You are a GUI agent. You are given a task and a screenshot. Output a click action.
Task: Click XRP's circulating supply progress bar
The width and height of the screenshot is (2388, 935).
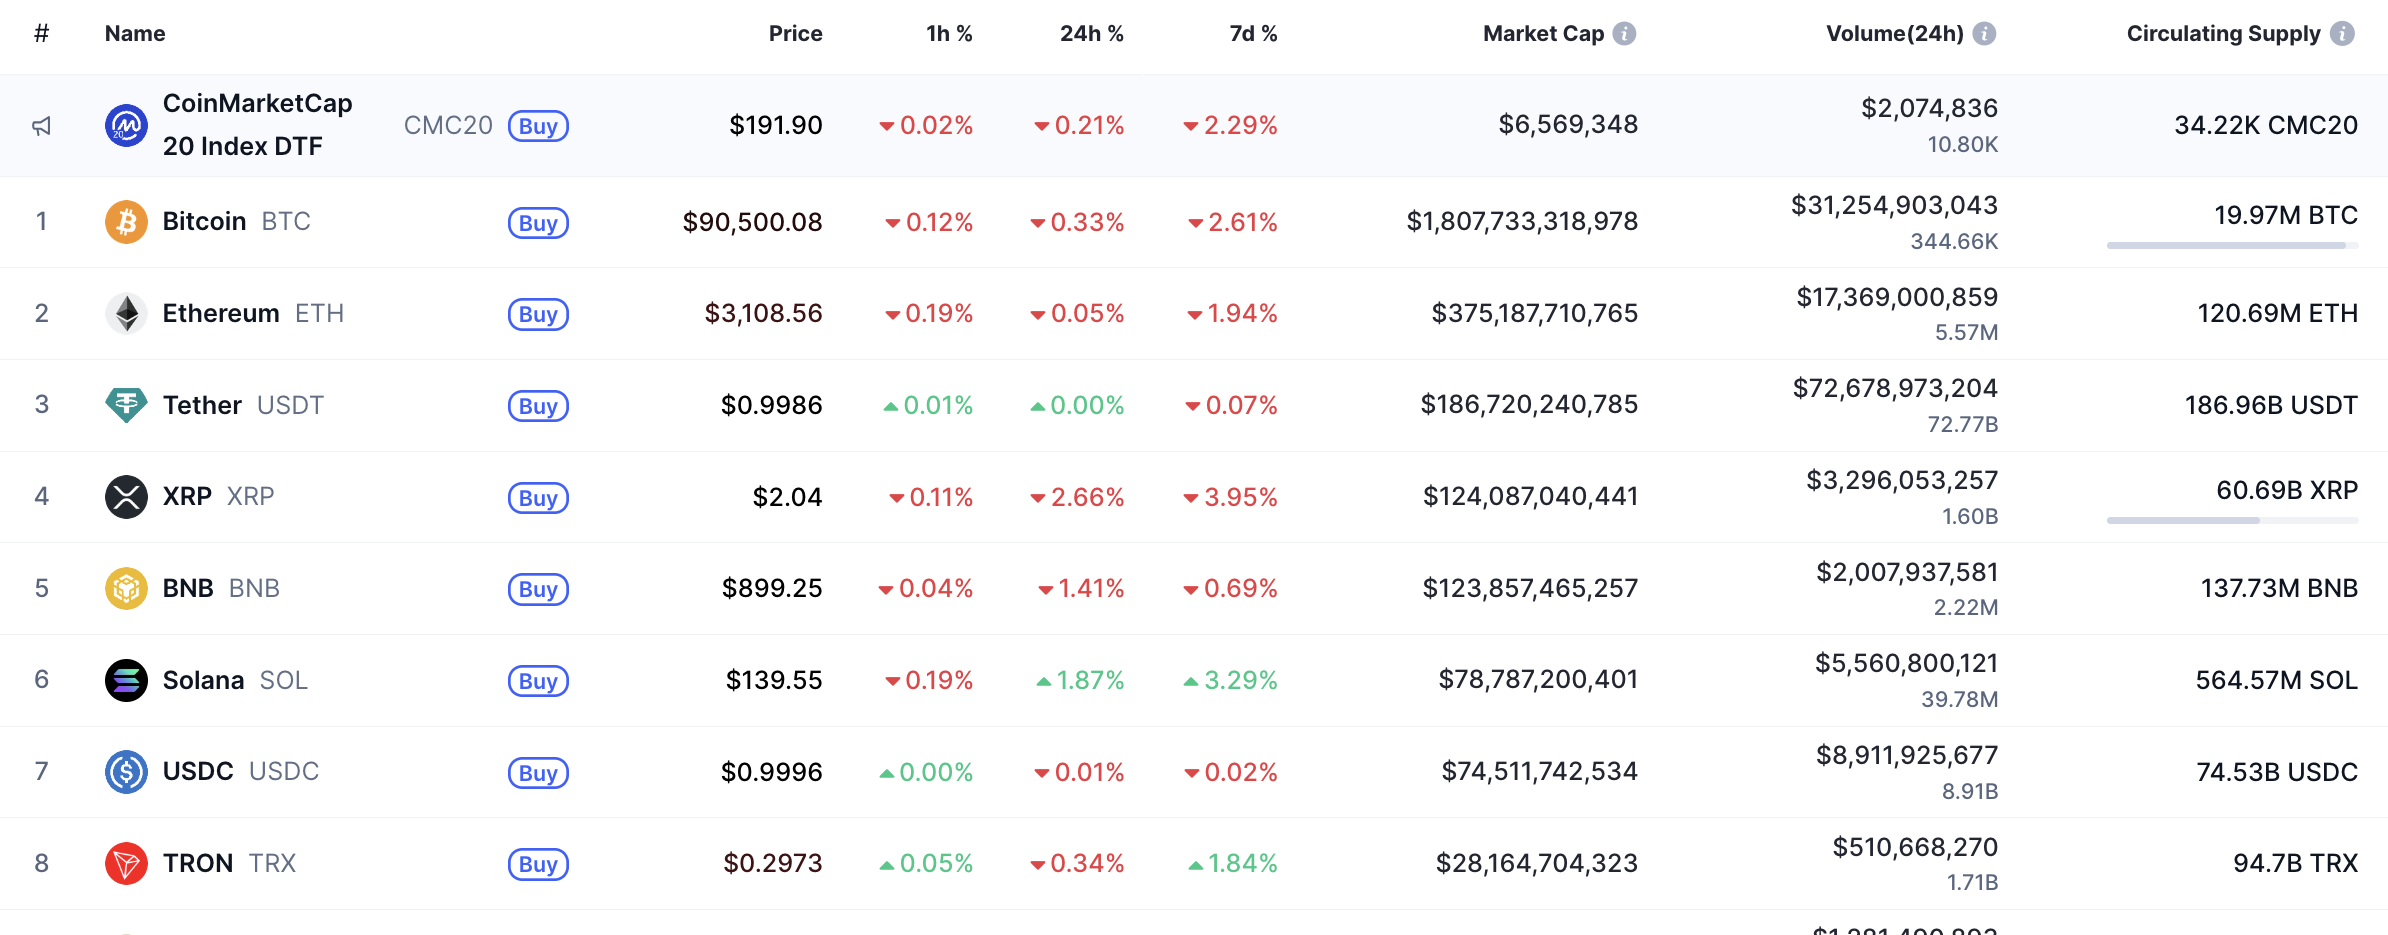[2232, 520]
